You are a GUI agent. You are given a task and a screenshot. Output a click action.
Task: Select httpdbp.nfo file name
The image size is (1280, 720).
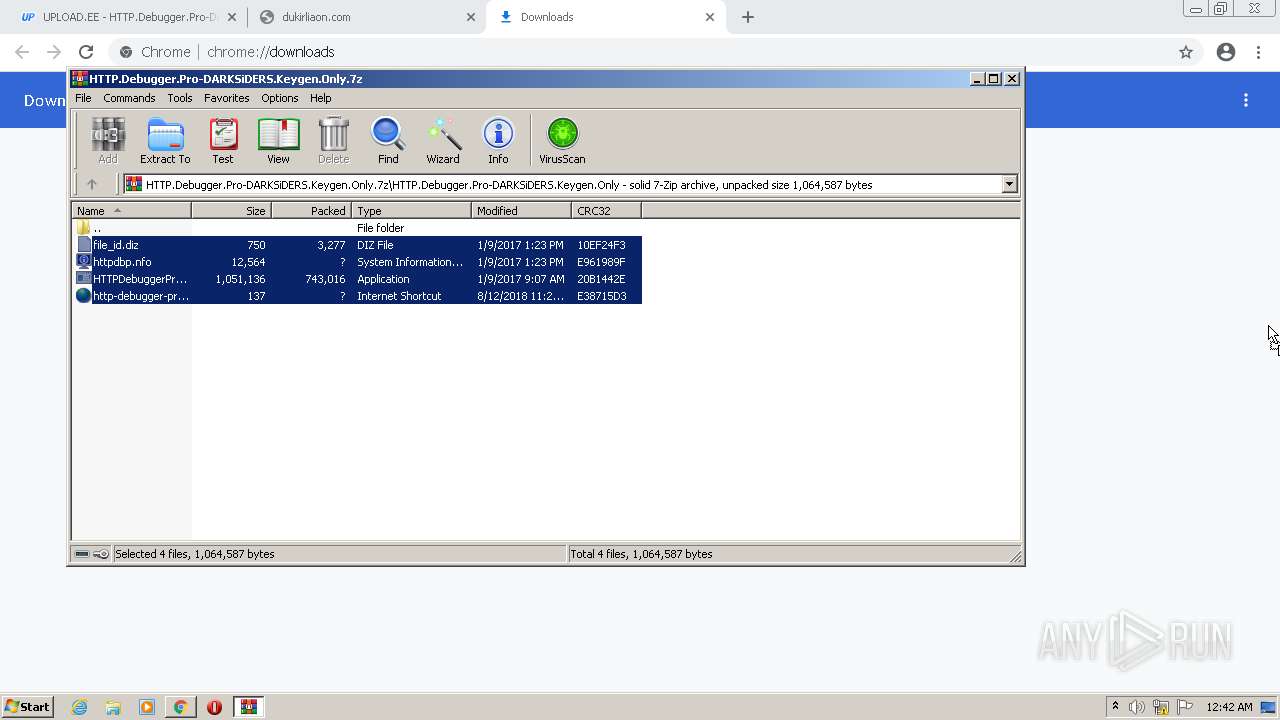pos(122,262)
